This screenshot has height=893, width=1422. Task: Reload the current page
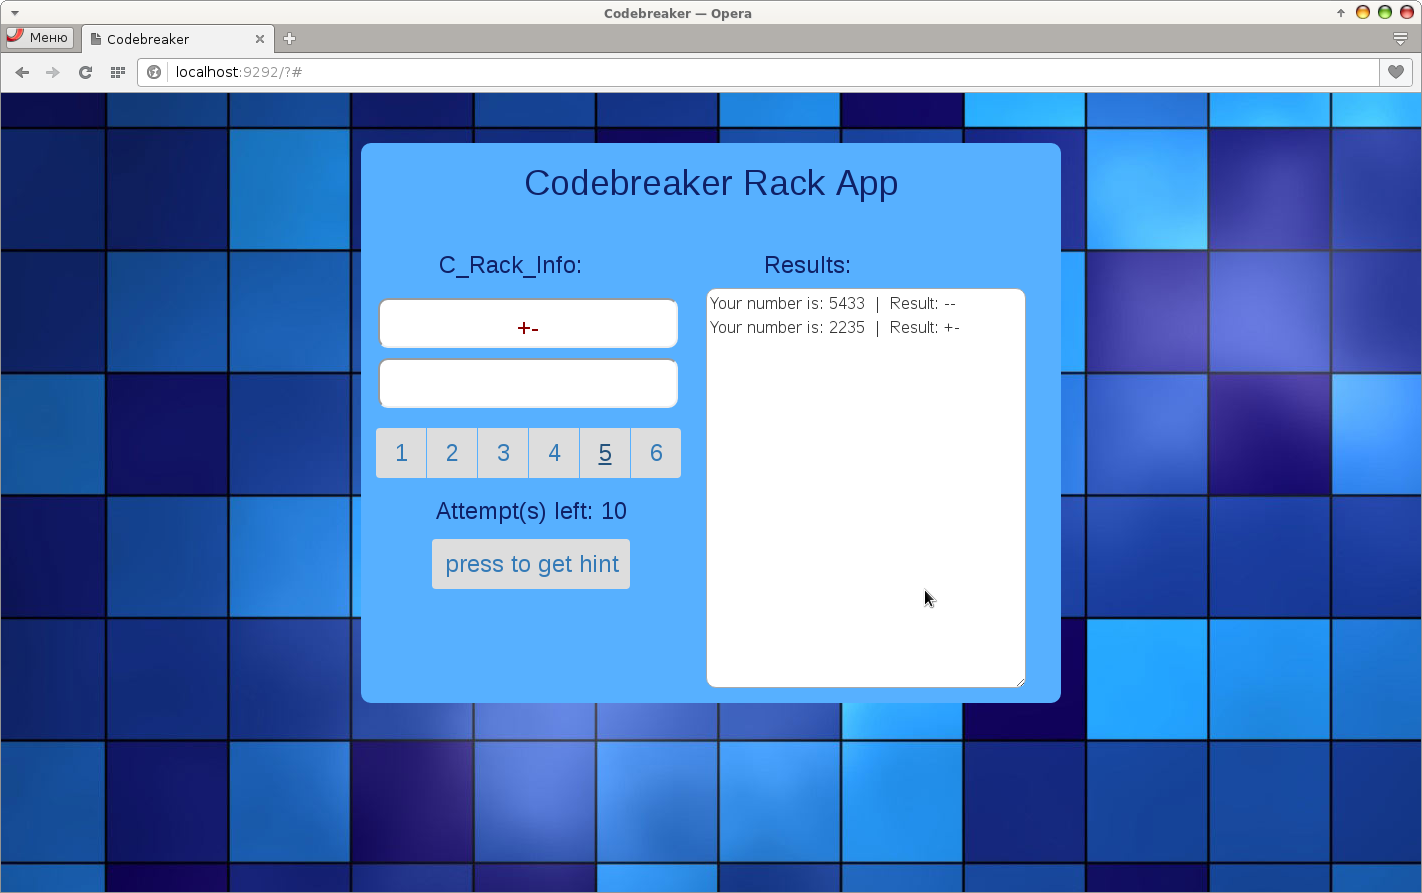tap(85, 72)
